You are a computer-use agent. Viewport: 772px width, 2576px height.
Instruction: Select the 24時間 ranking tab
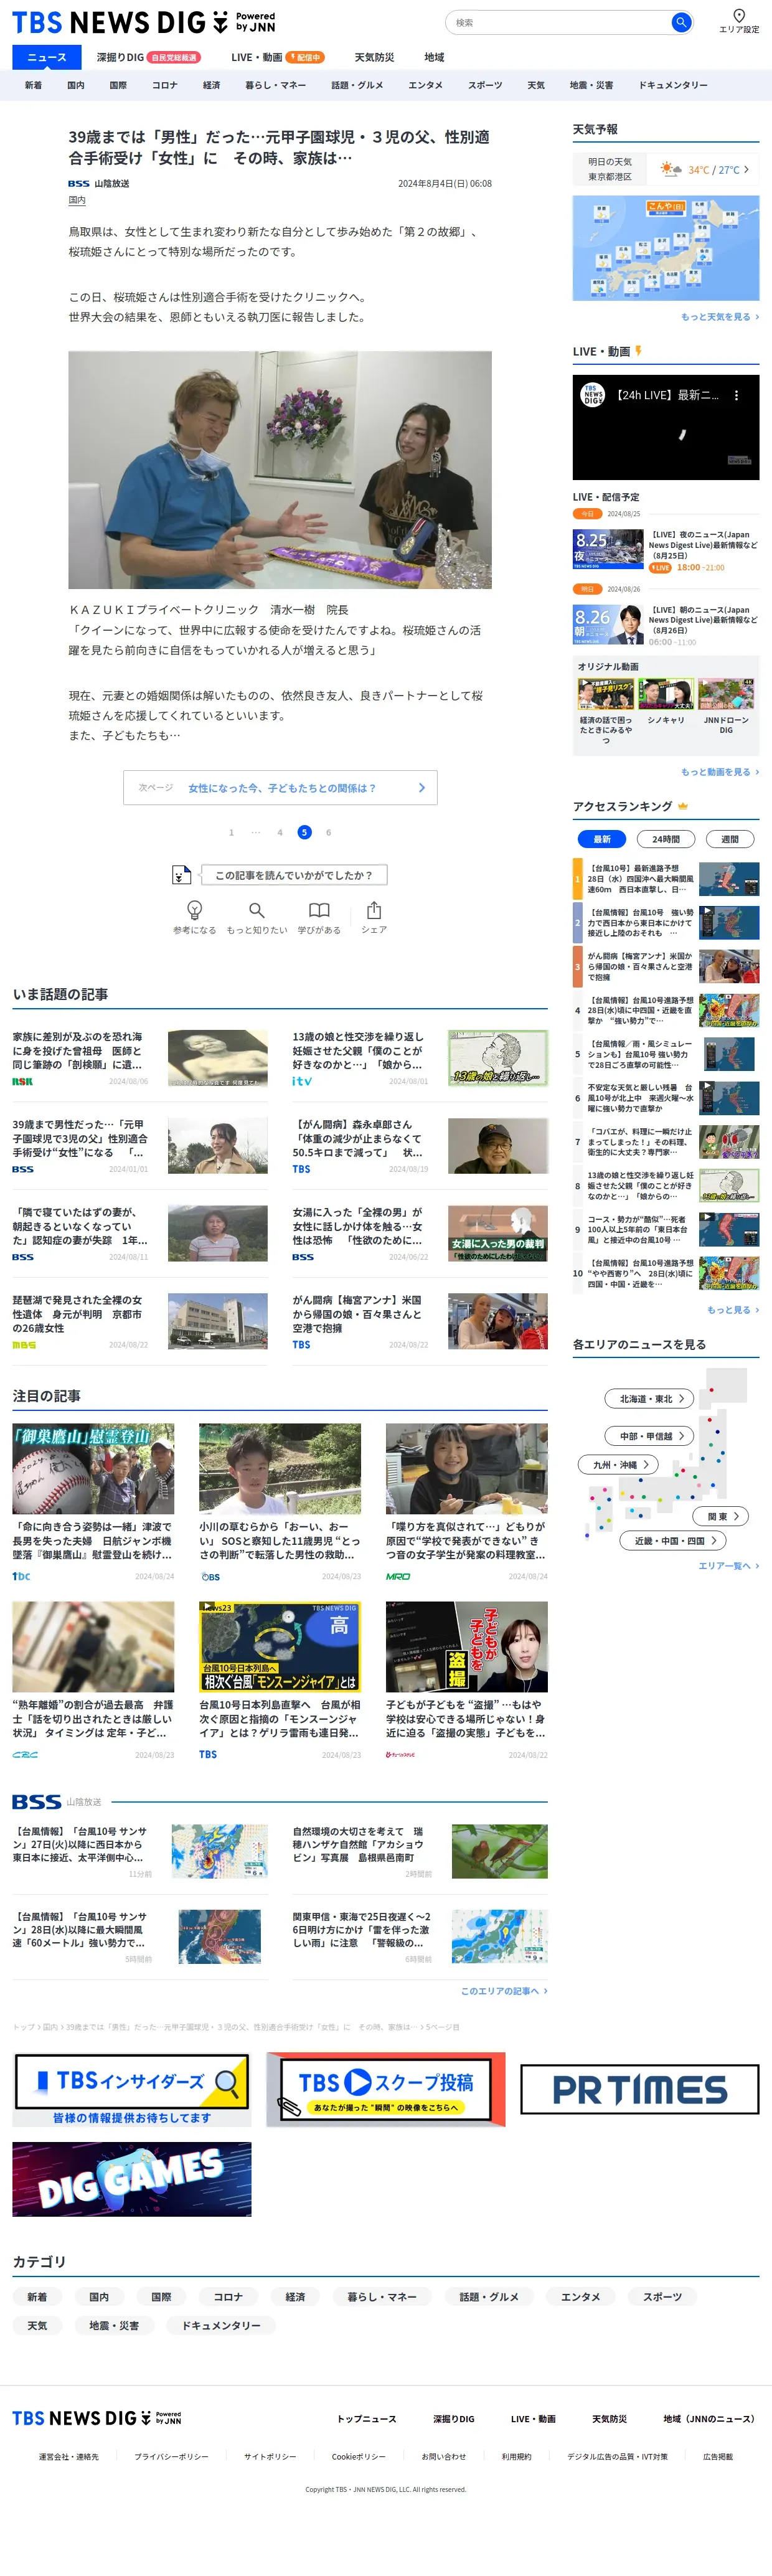tap(666, 839)
